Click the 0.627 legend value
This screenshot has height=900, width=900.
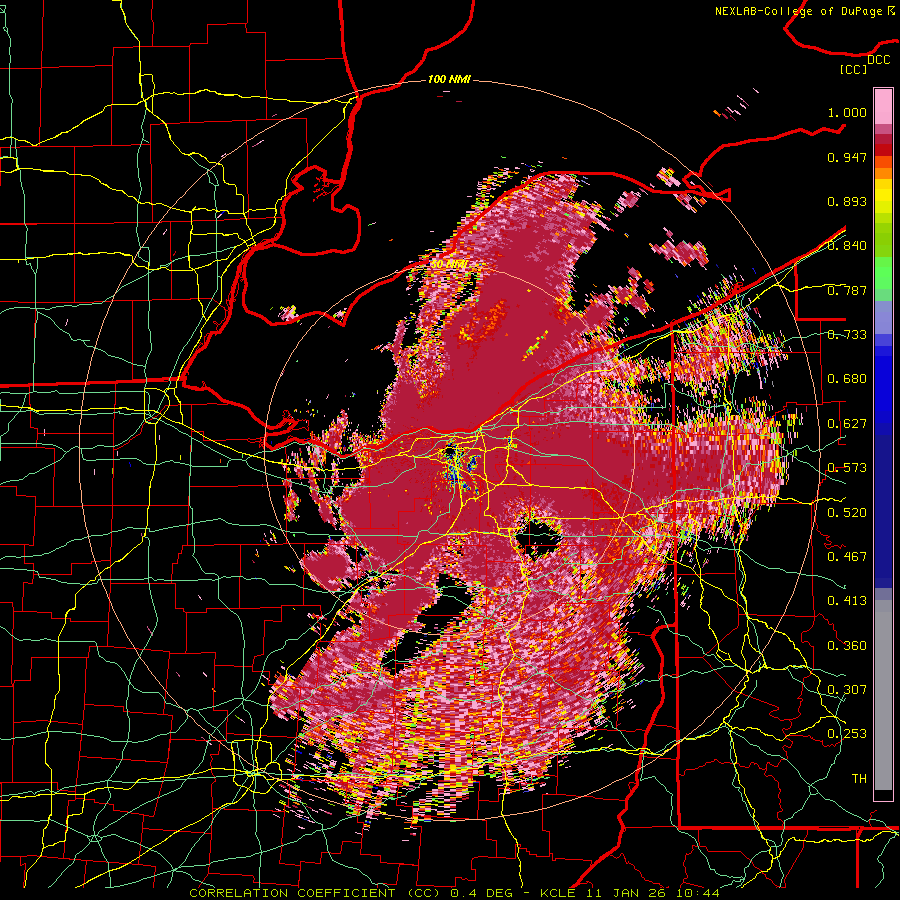pyautogui.click(x=847, y=424)
